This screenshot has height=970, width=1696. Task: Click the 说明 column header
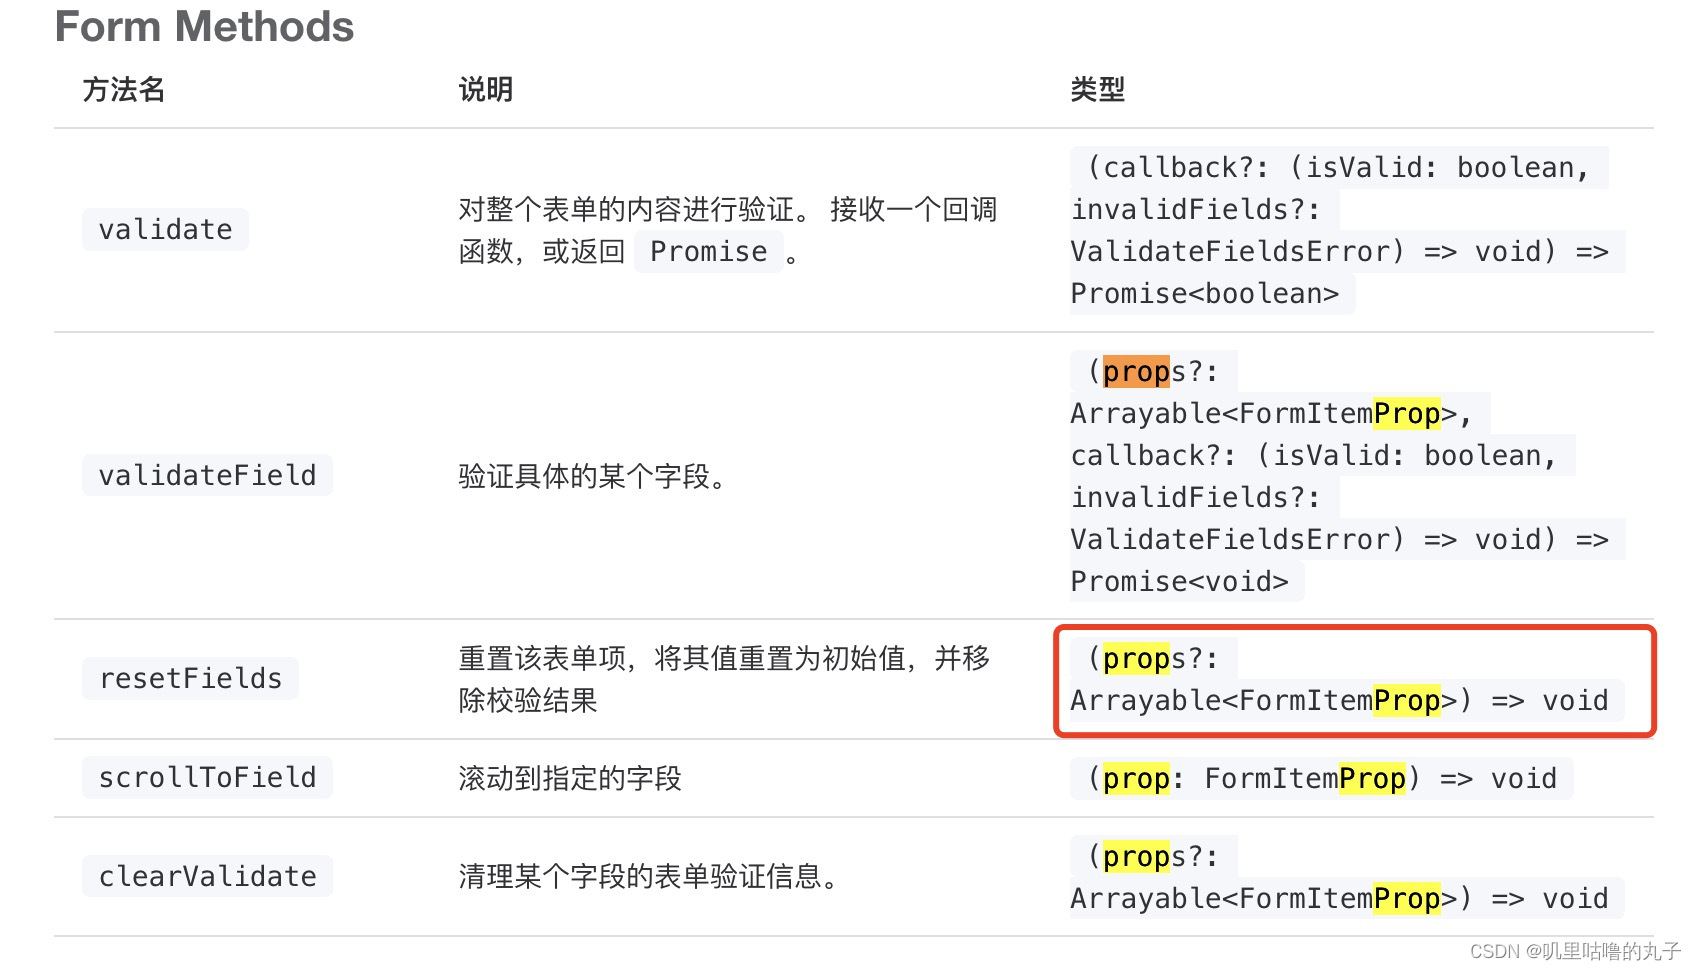[486, 90]
